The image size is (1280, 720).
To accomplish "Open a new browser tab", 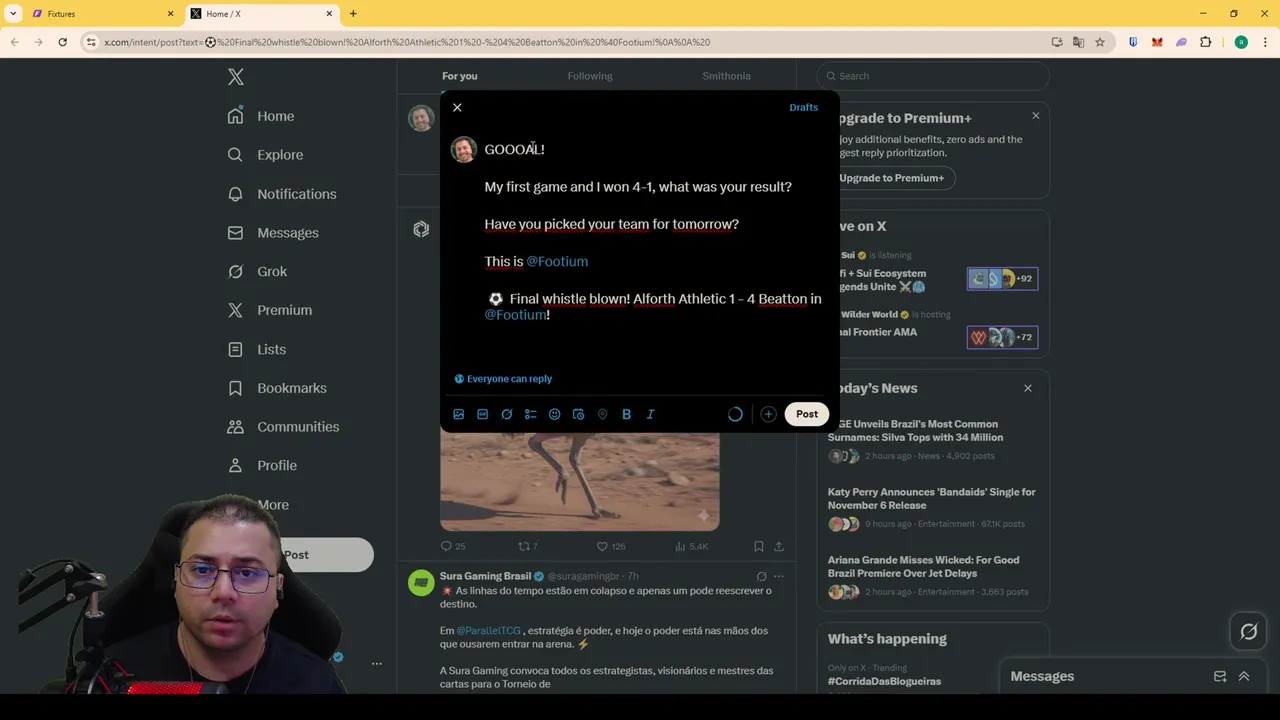I will pos(353,14).
